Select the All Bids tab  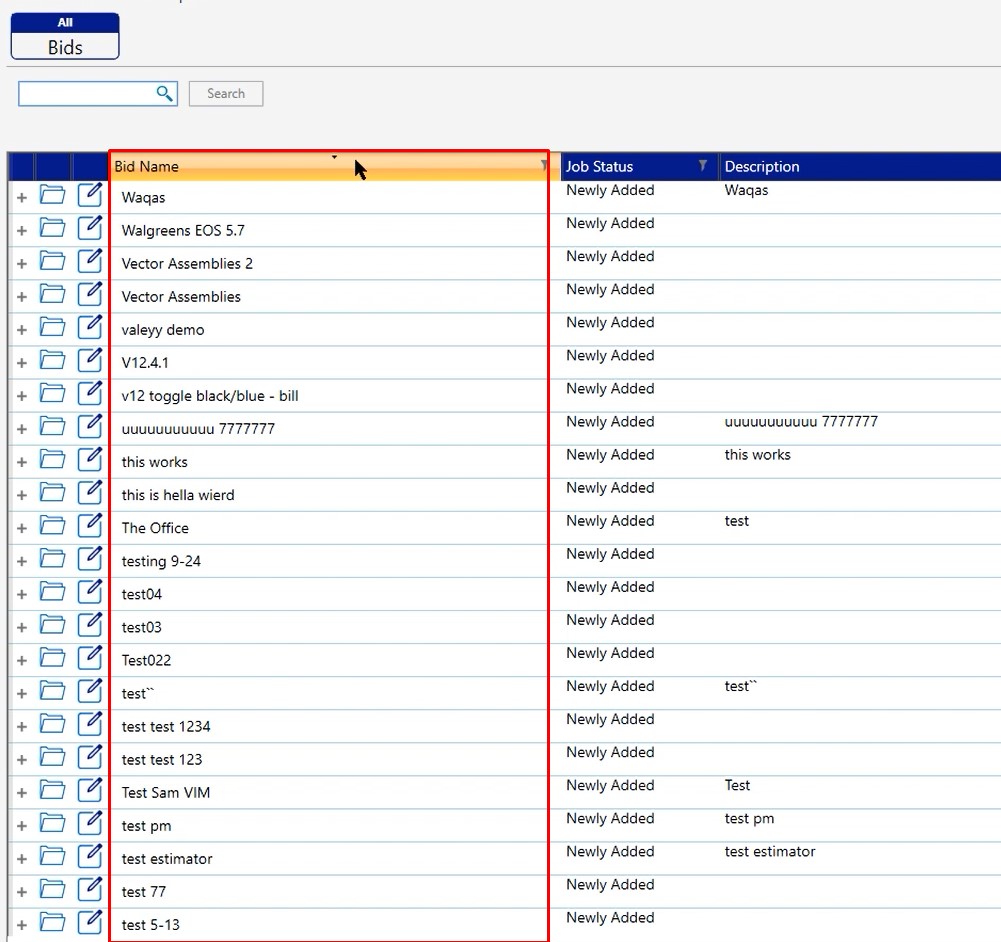point(65,37)
